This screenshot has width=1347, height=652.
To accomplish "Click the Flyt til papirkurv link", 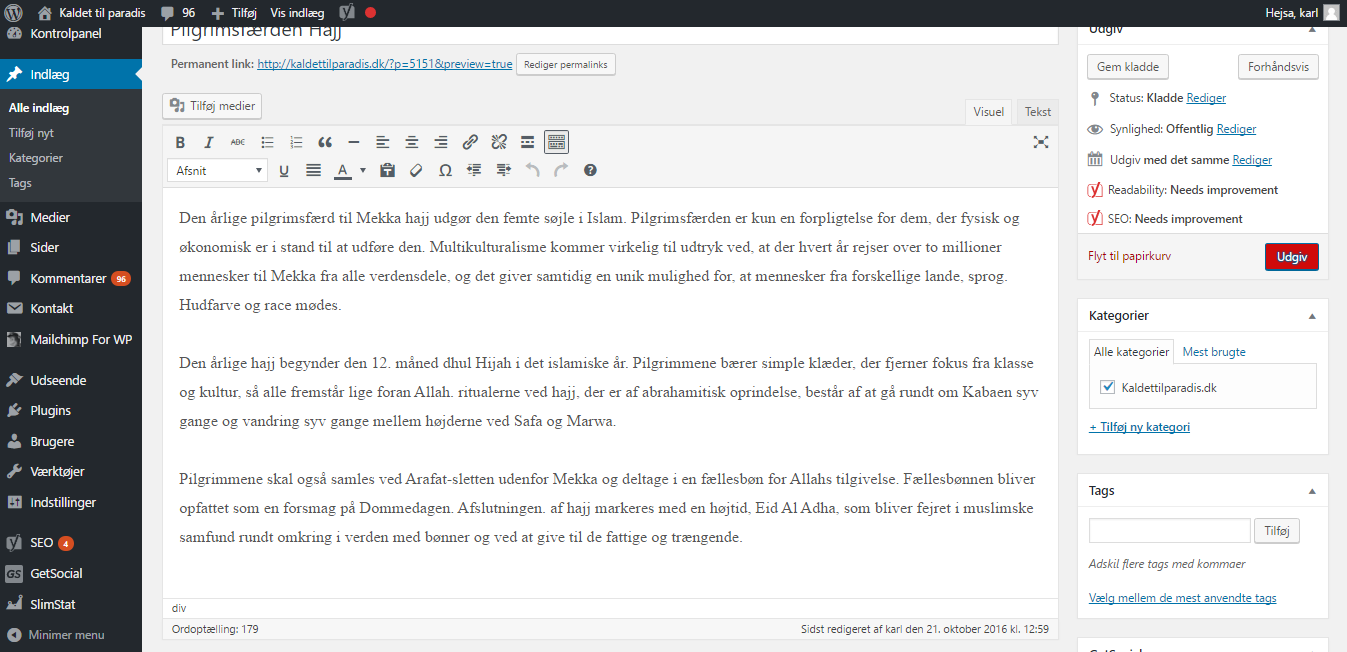I will (x=1129, y=256).
